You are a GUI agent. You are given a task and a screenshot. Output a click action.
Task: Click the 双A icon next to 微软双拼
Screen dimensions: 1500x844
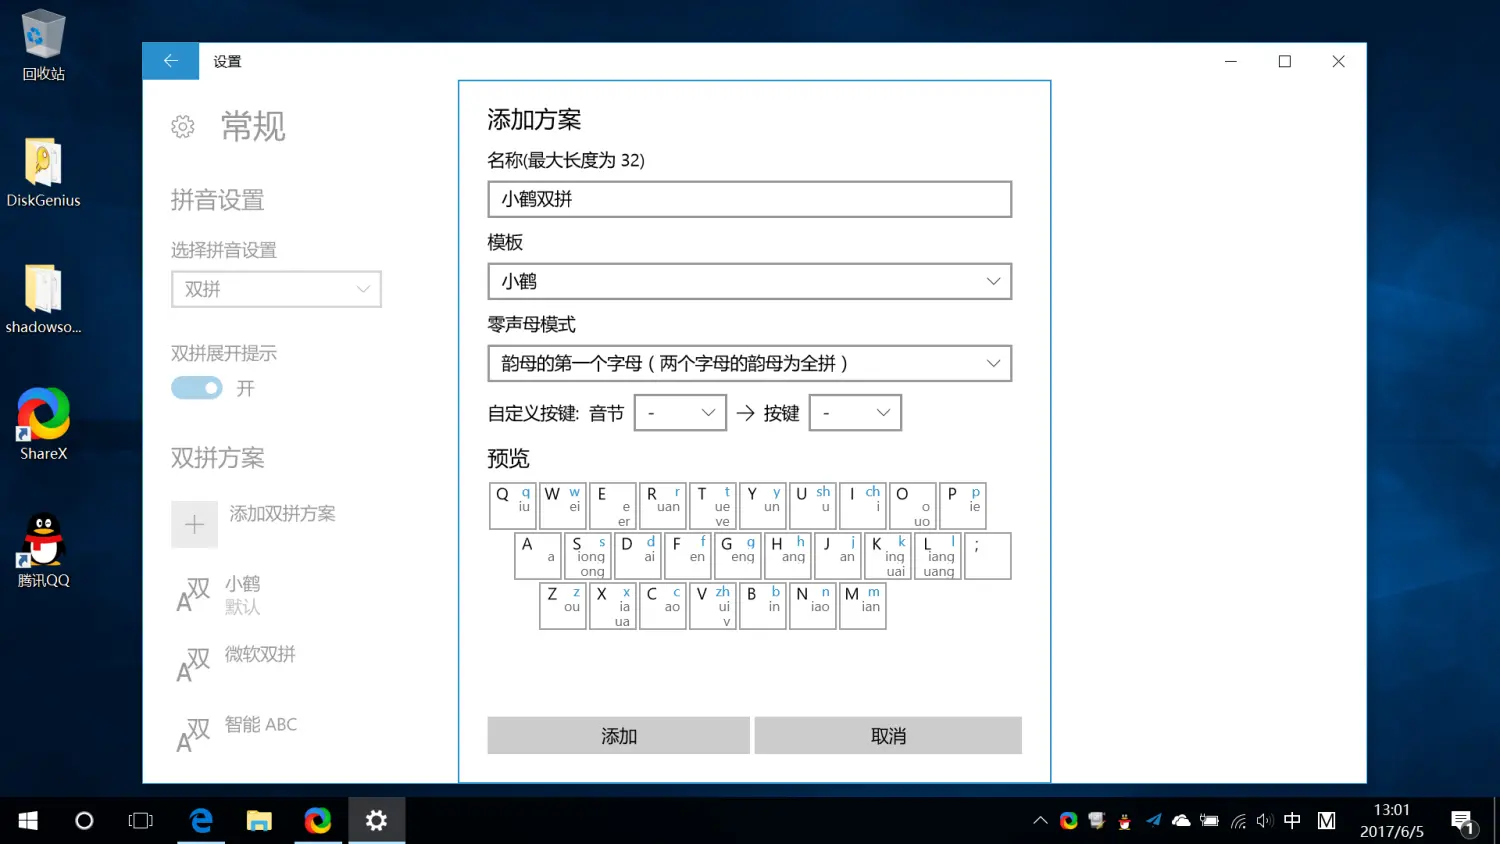click(x=193, y=665)
